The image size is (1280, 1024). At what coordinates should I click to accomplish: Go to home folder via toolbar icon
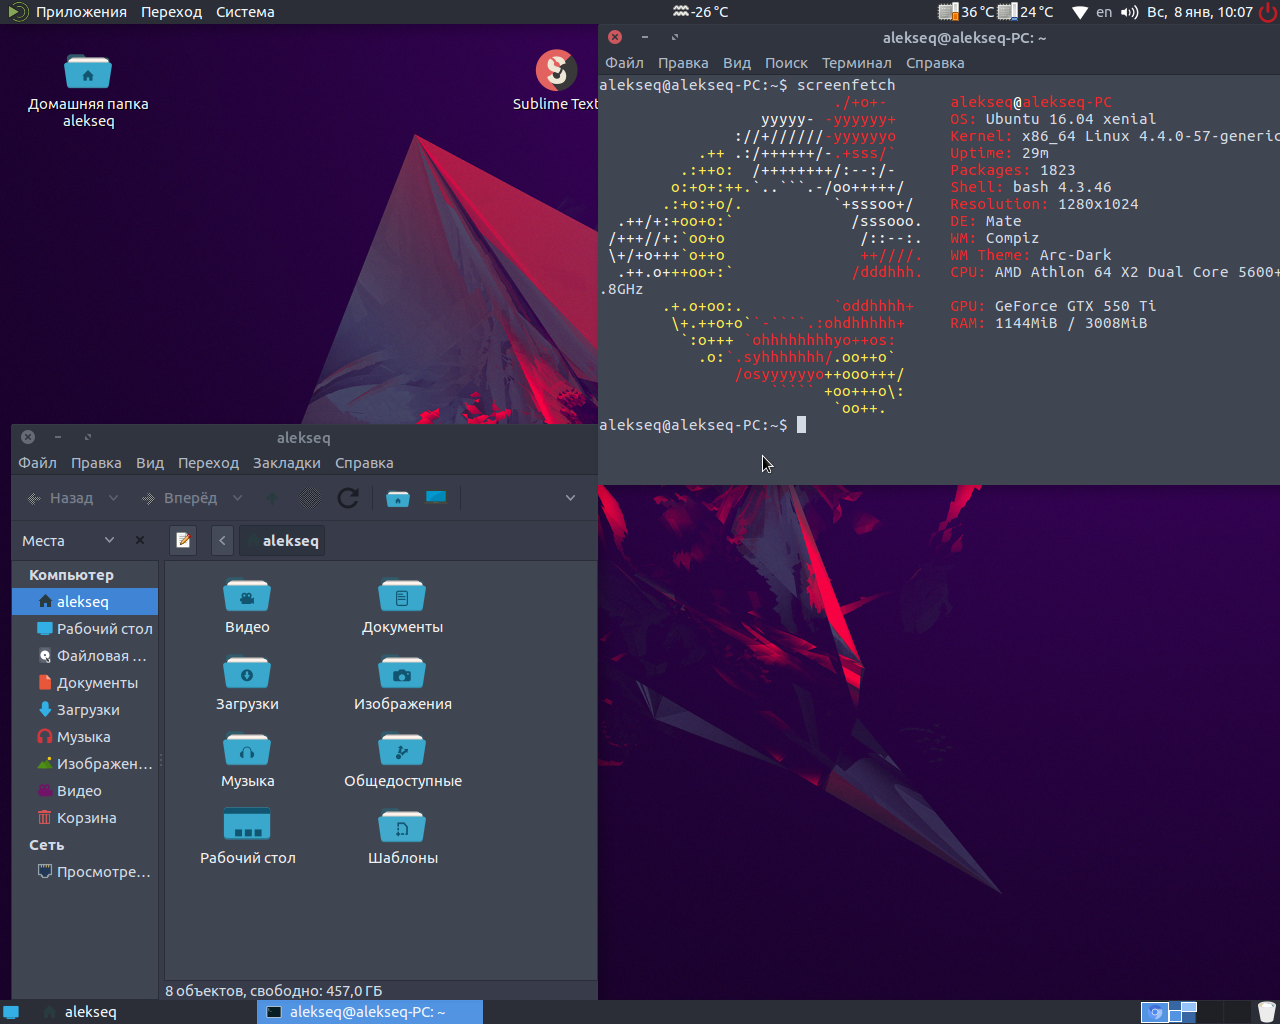coord(398,498)
